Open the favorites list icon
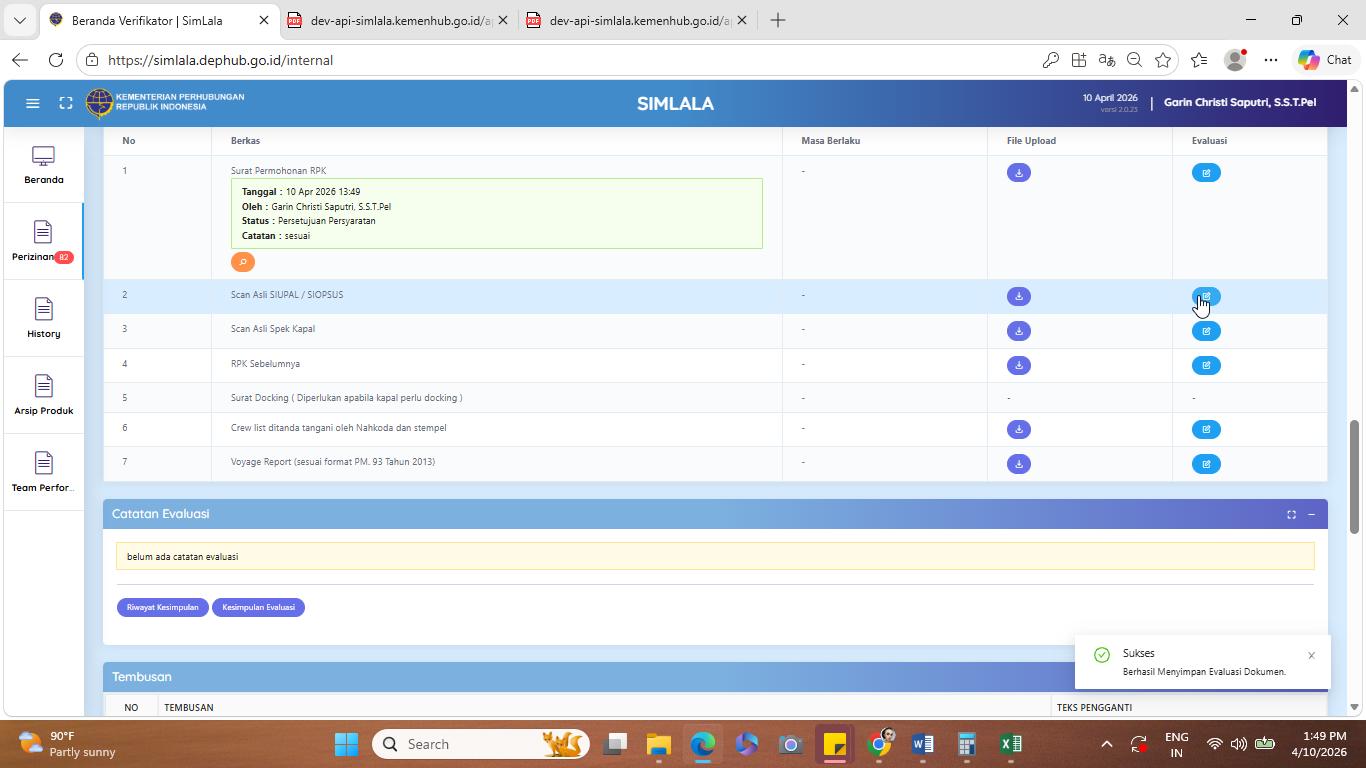This screenshot has height=768, width=1366. [1199, 60]
